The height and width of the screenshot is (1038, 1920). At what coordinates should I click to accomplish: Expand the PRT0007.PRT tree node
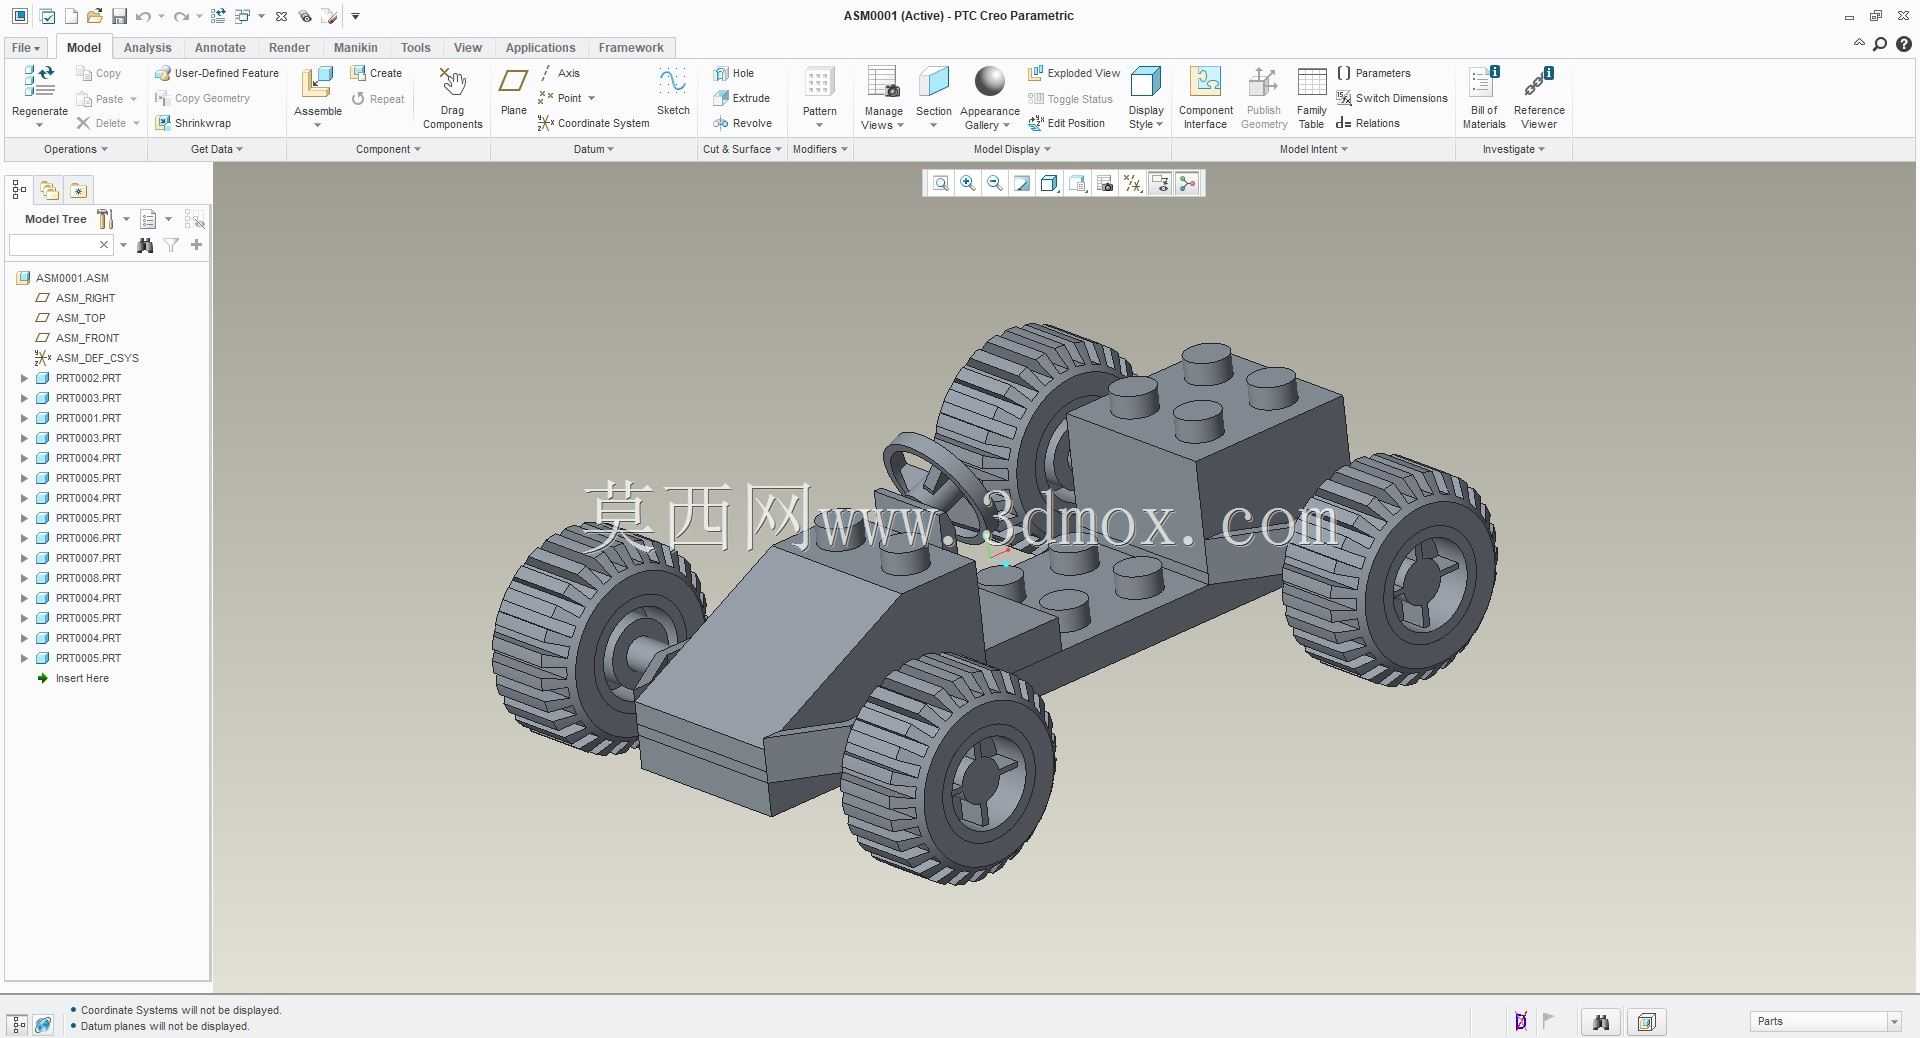point(24,558)
